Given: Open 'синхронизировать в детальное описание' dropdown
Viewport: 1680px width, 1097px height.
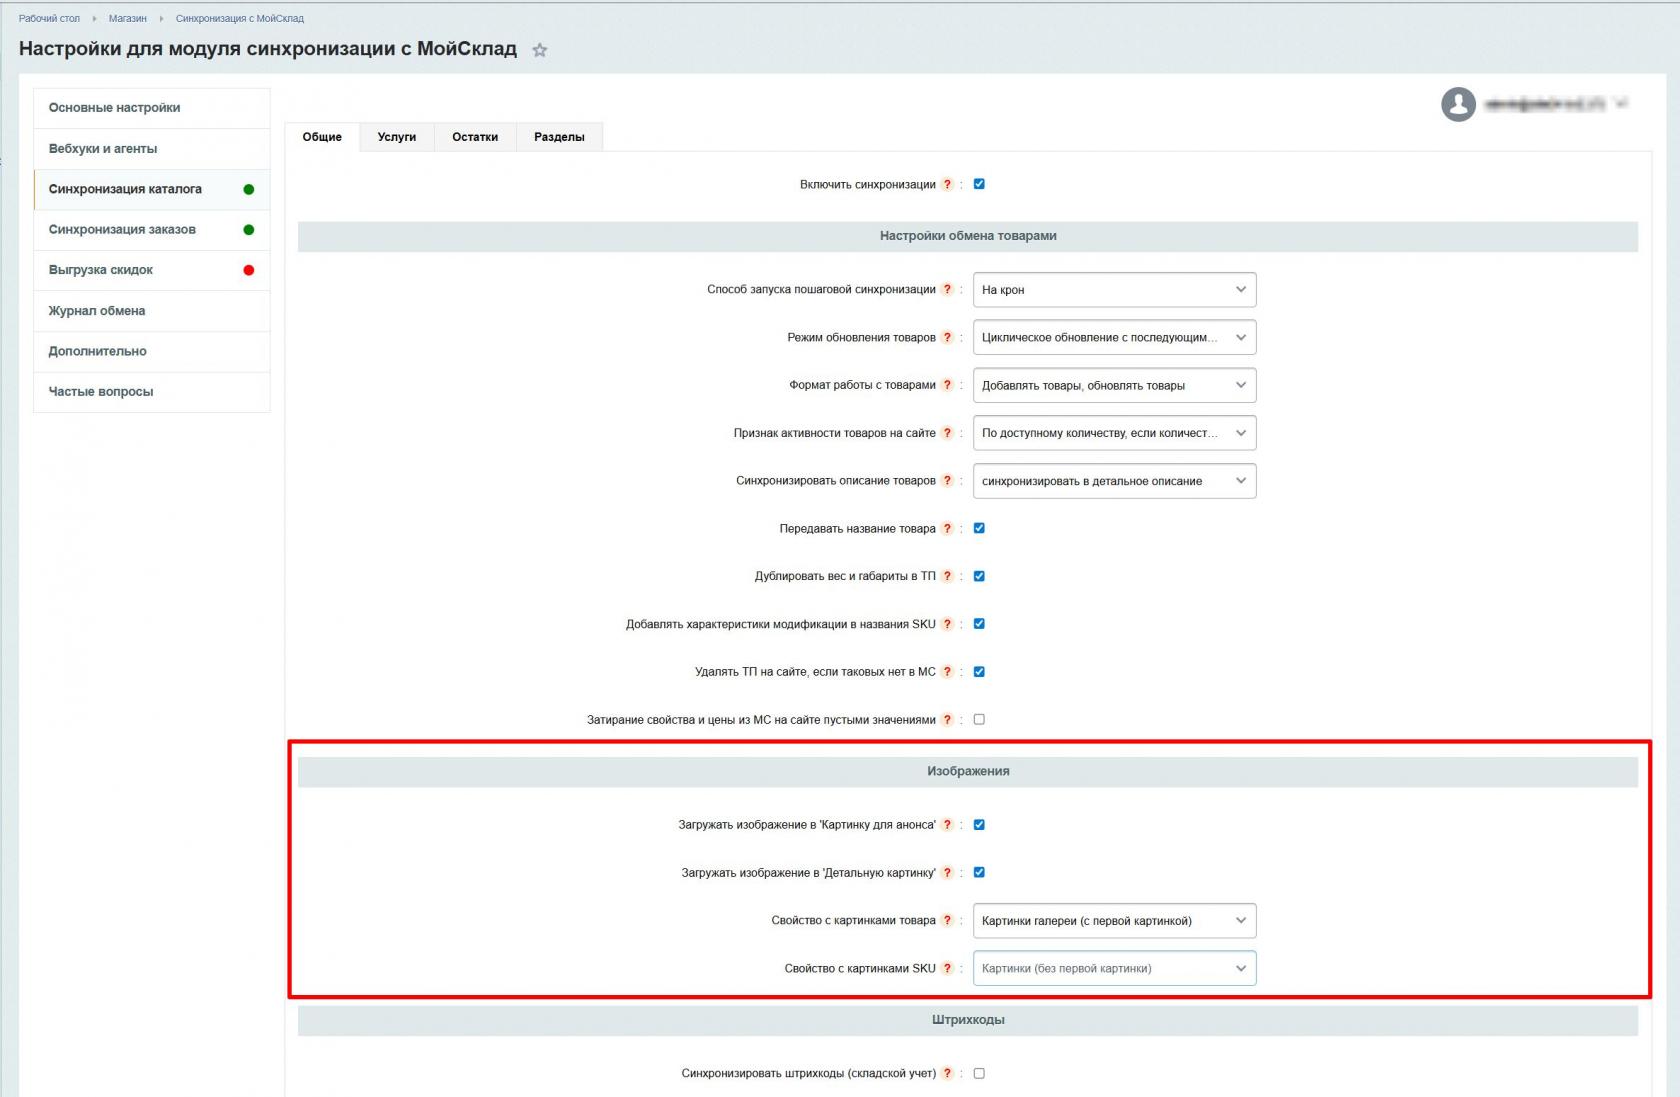Looking at the screenshot, I should [x=1114, y=481].
